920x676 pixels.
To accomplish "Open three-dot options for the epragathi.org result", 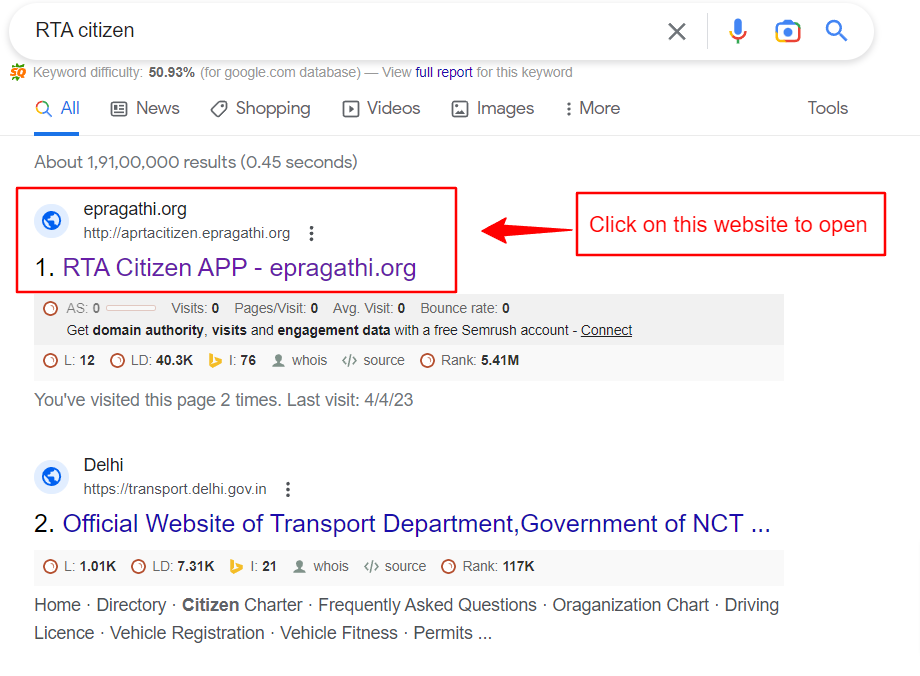I will pyautogui.click(x=312, y=234).
